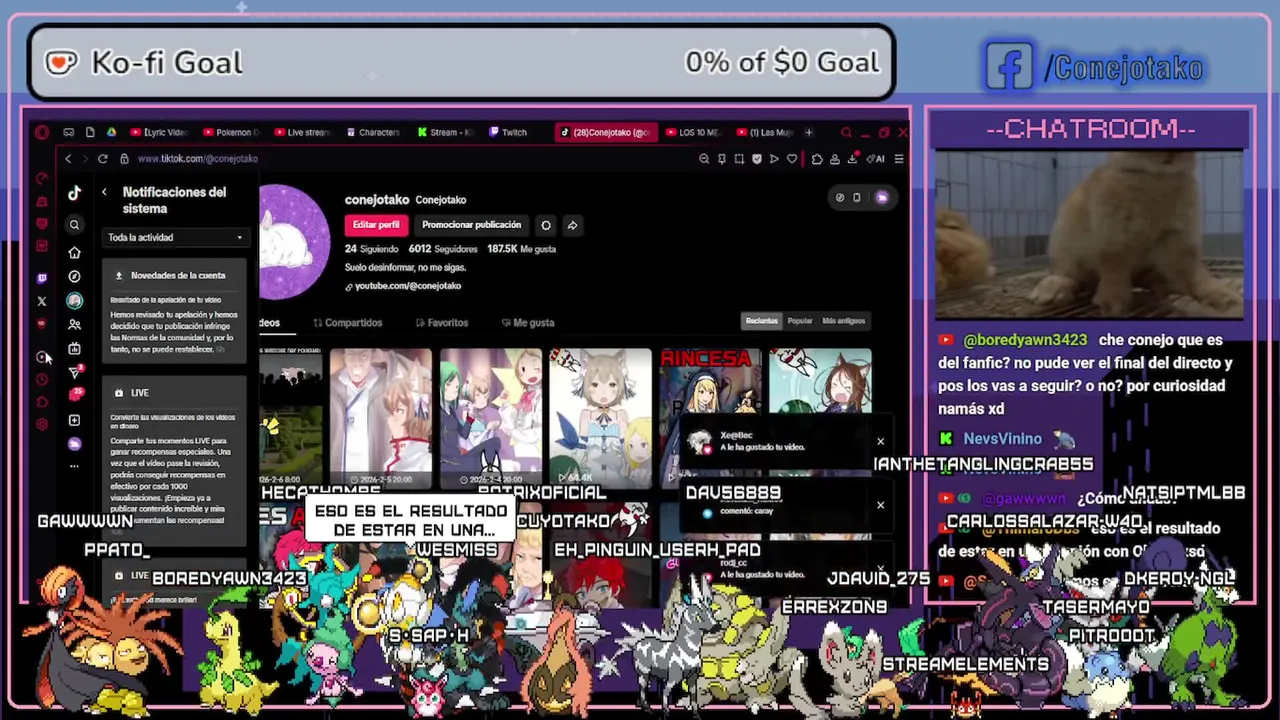The width and height of the screenshot is (1280, 720).
Task: Open the avatar in TikTok top-right pill
Action: tap(881, 198)
